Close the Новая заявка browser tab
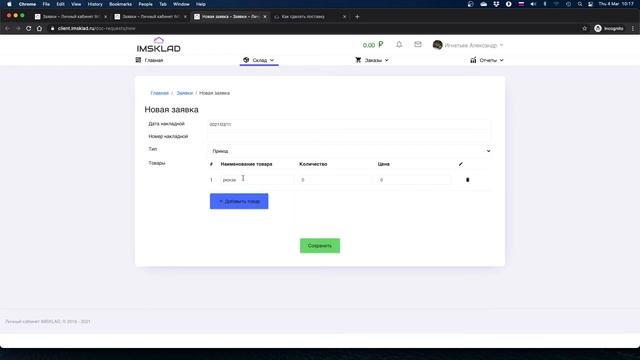Viewport: 640px width, 360px height. point(265,17)
